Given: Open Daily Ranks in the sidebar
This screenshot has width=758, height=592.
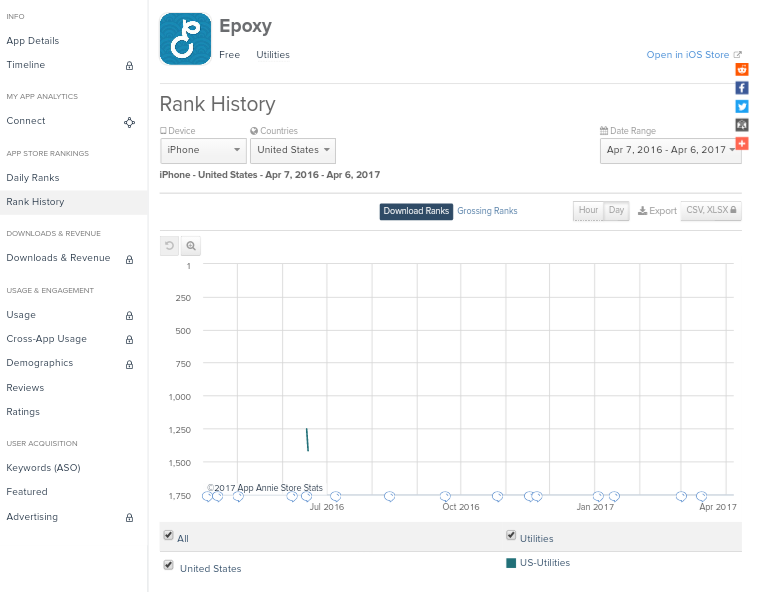Looking at the screenshot, I should tap(33, 178).
